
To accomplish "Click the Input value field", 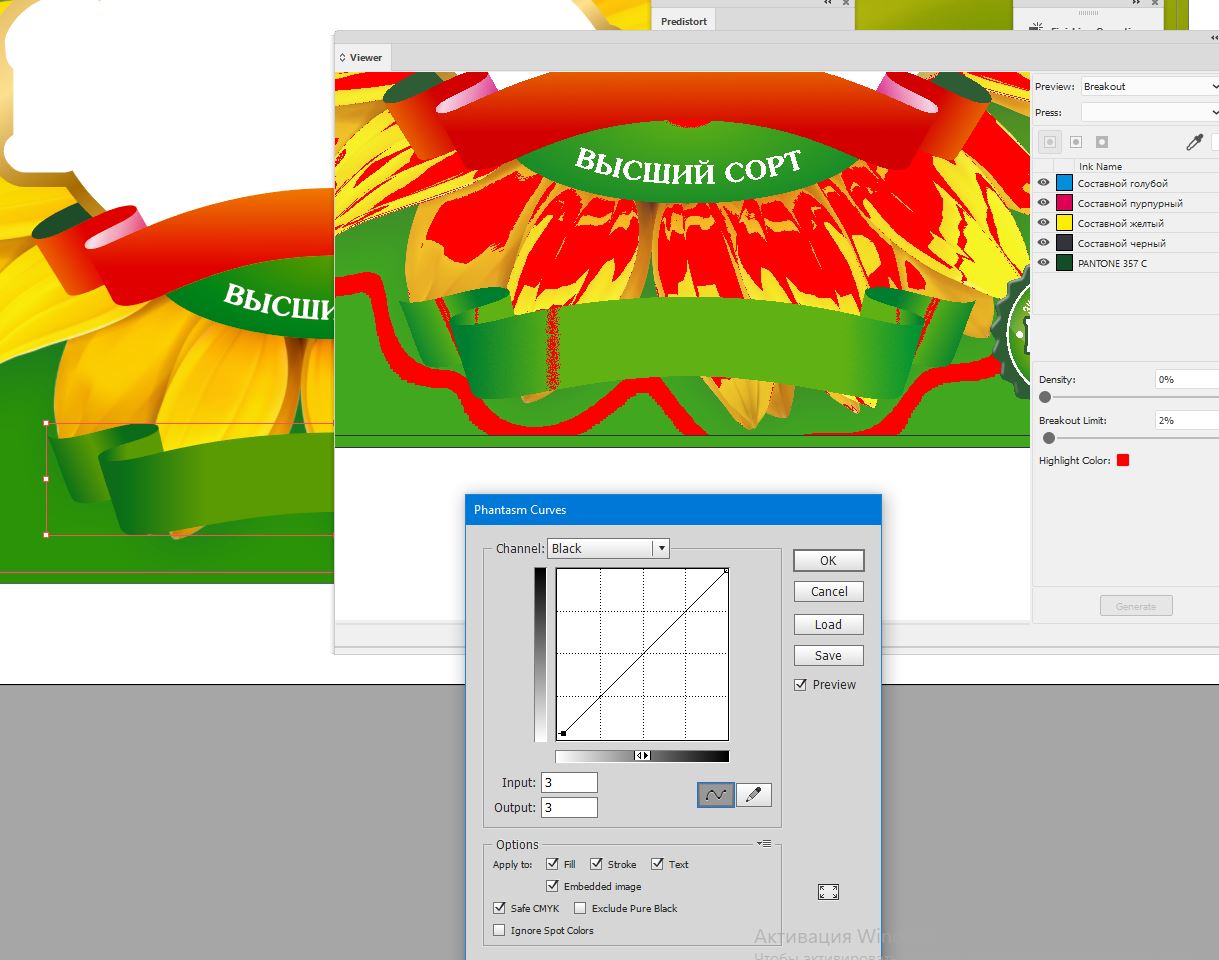I will (x=569, y=783).
